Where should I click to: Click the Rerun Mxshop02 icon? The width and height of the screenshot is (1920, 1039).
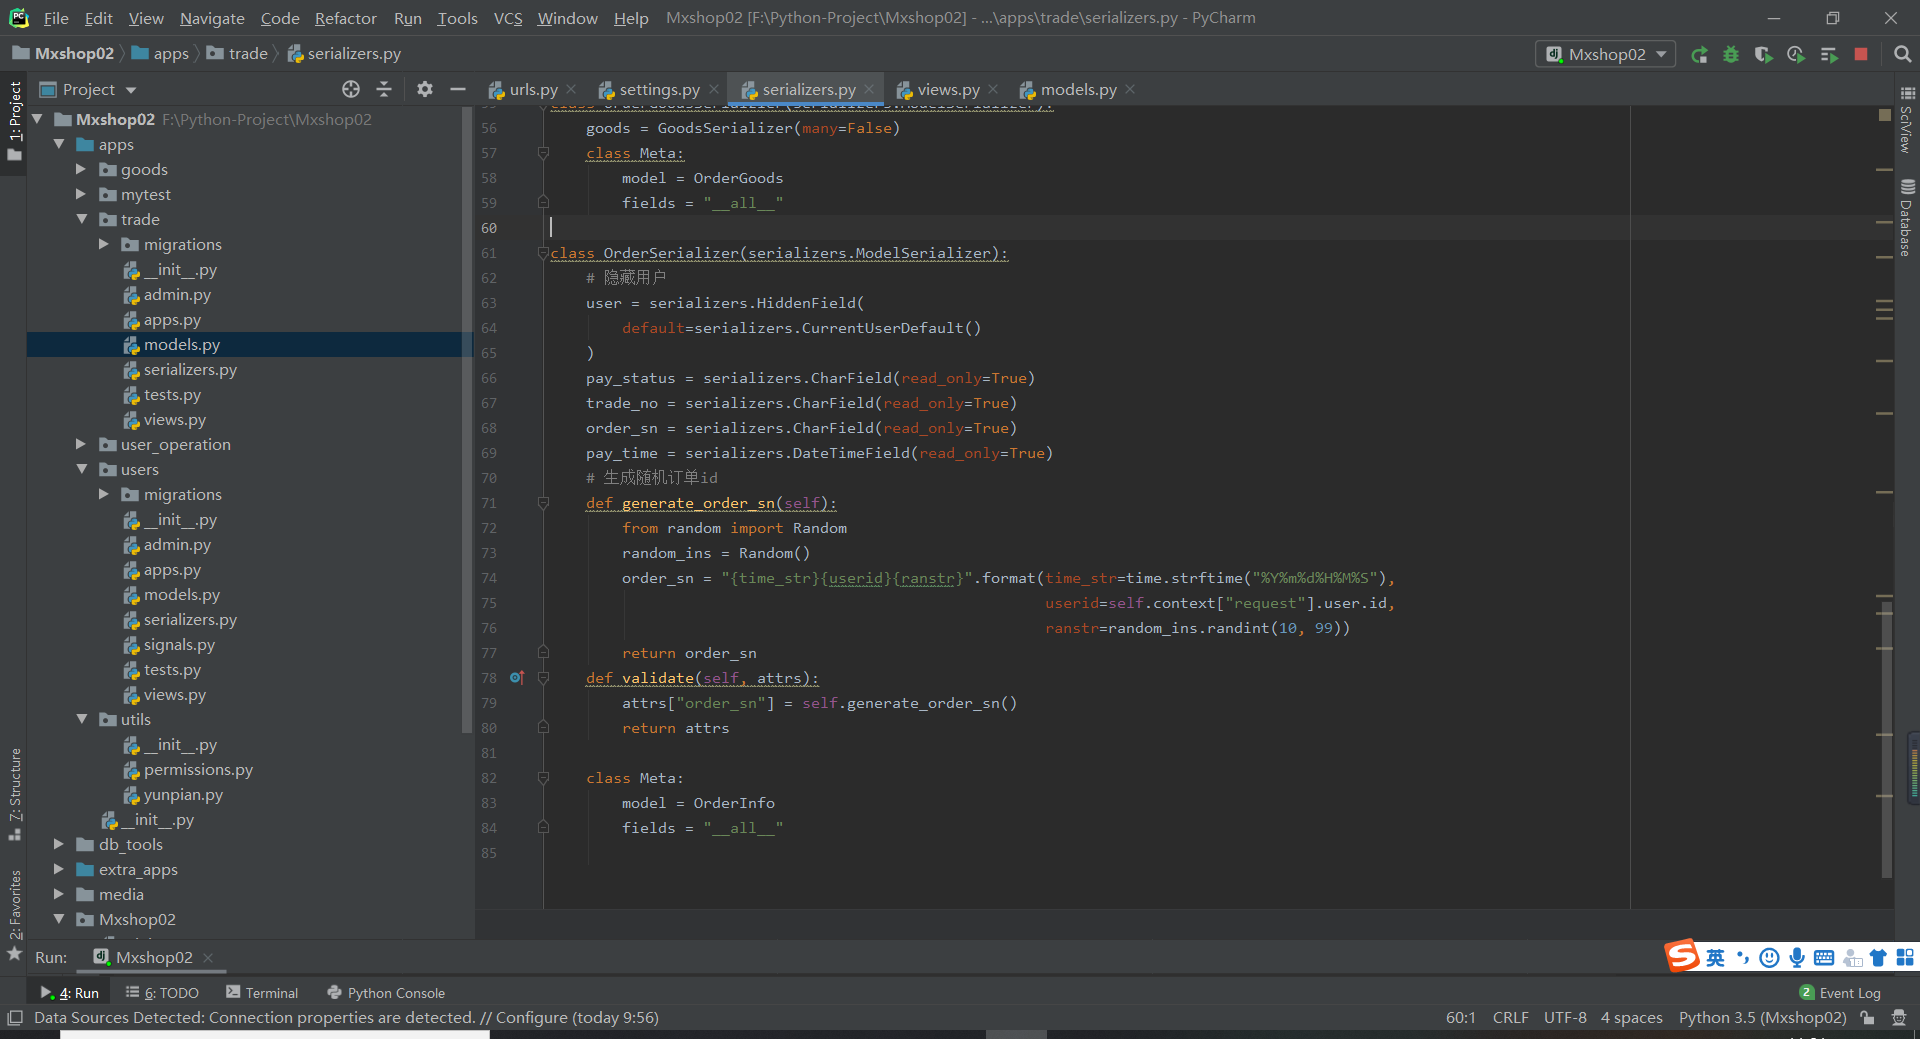tap(1699, 55)
